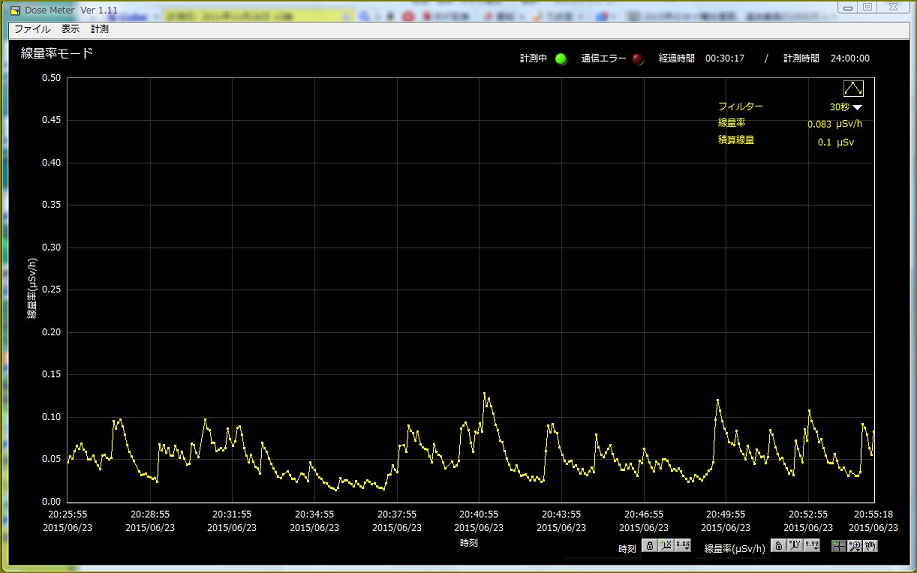Click the yellow plot legend line icon
The width and height of the screenshot is (917, 573).
click(x=853, y=89)
